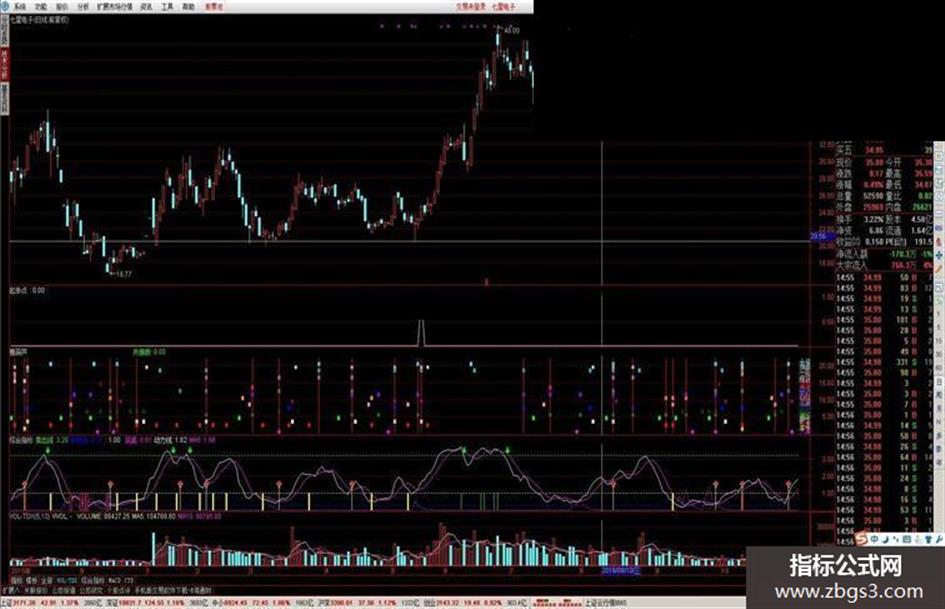Click the Sogou S input method icon
This screenshot has width=945, height=609.
pos(861,539)
